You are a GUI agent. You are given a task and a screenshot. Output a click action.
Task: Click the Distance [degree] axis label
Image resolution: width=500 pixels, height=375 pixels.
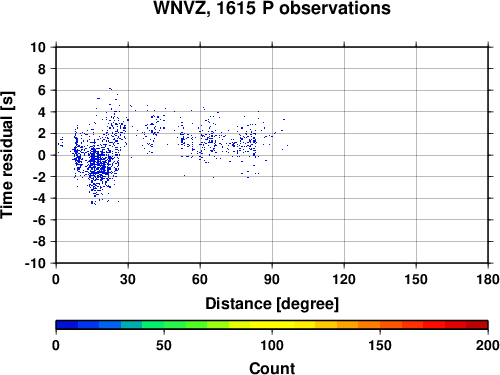(x=272, y=304)
